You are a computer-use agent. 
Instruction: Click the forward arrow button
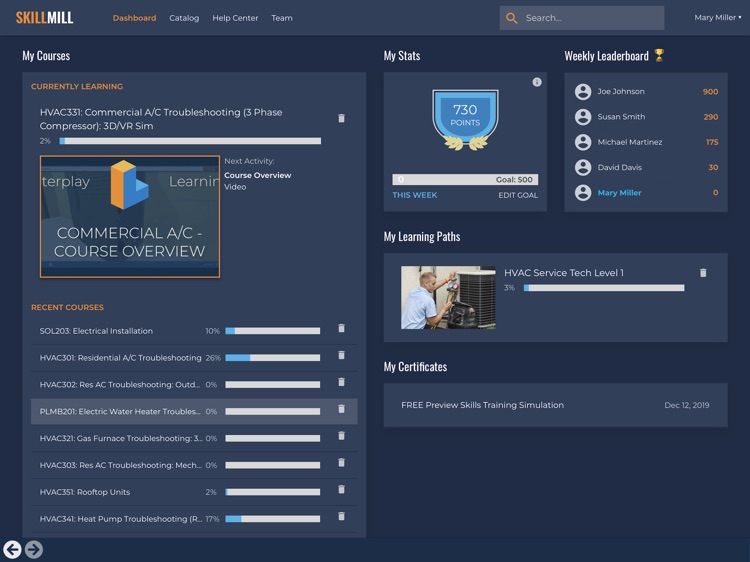[x=33, y=550]
